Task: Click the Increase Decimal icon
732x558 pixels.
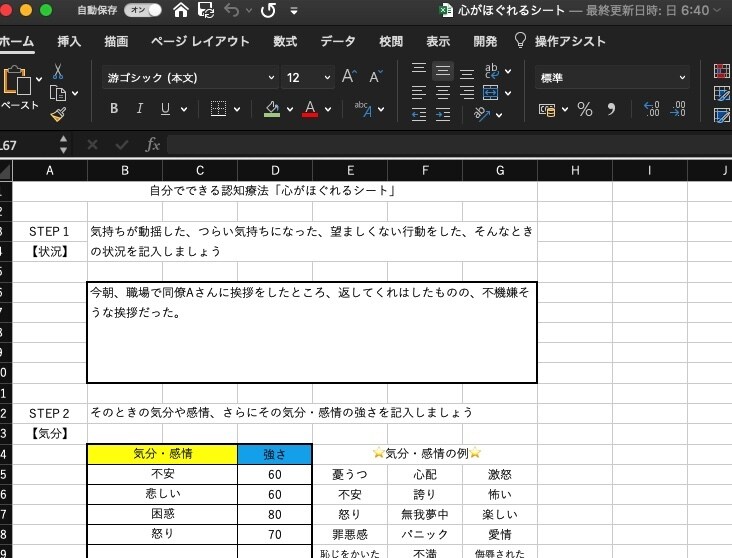Action: tap(652, 109)
